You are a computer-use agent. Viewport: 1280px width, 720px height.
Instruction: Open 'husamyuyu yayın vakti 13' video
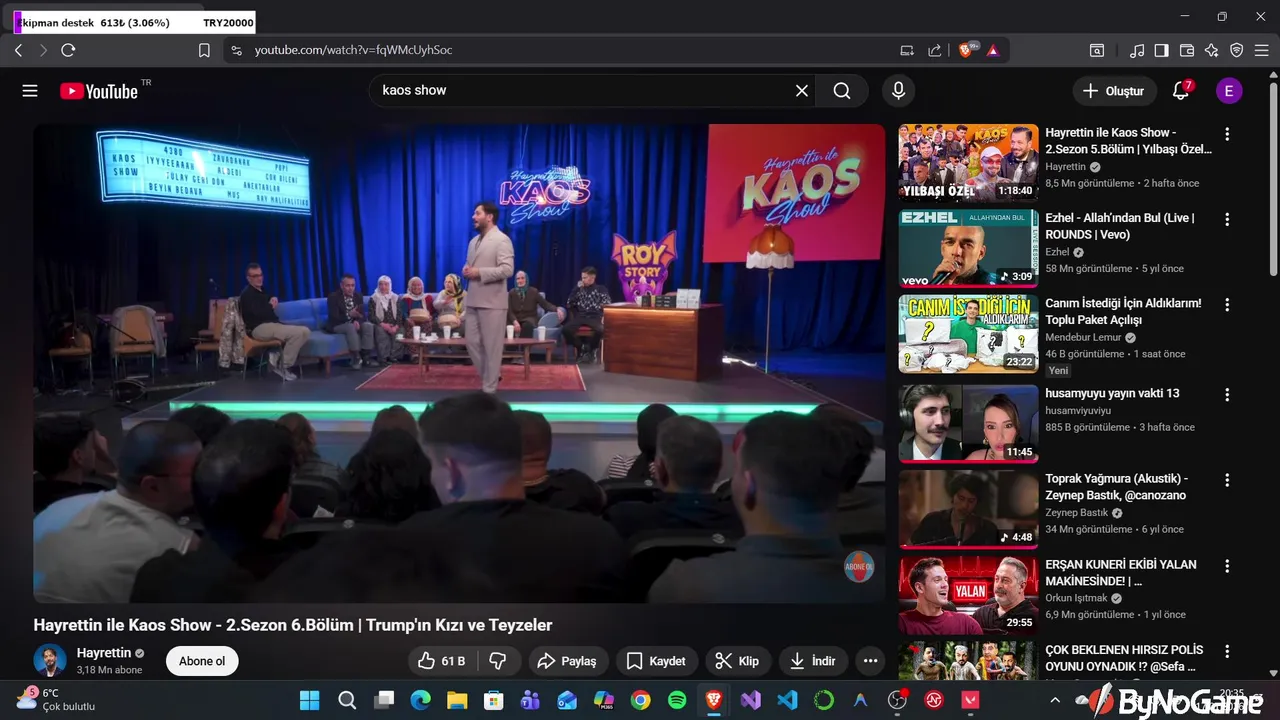pos(1112,393)
